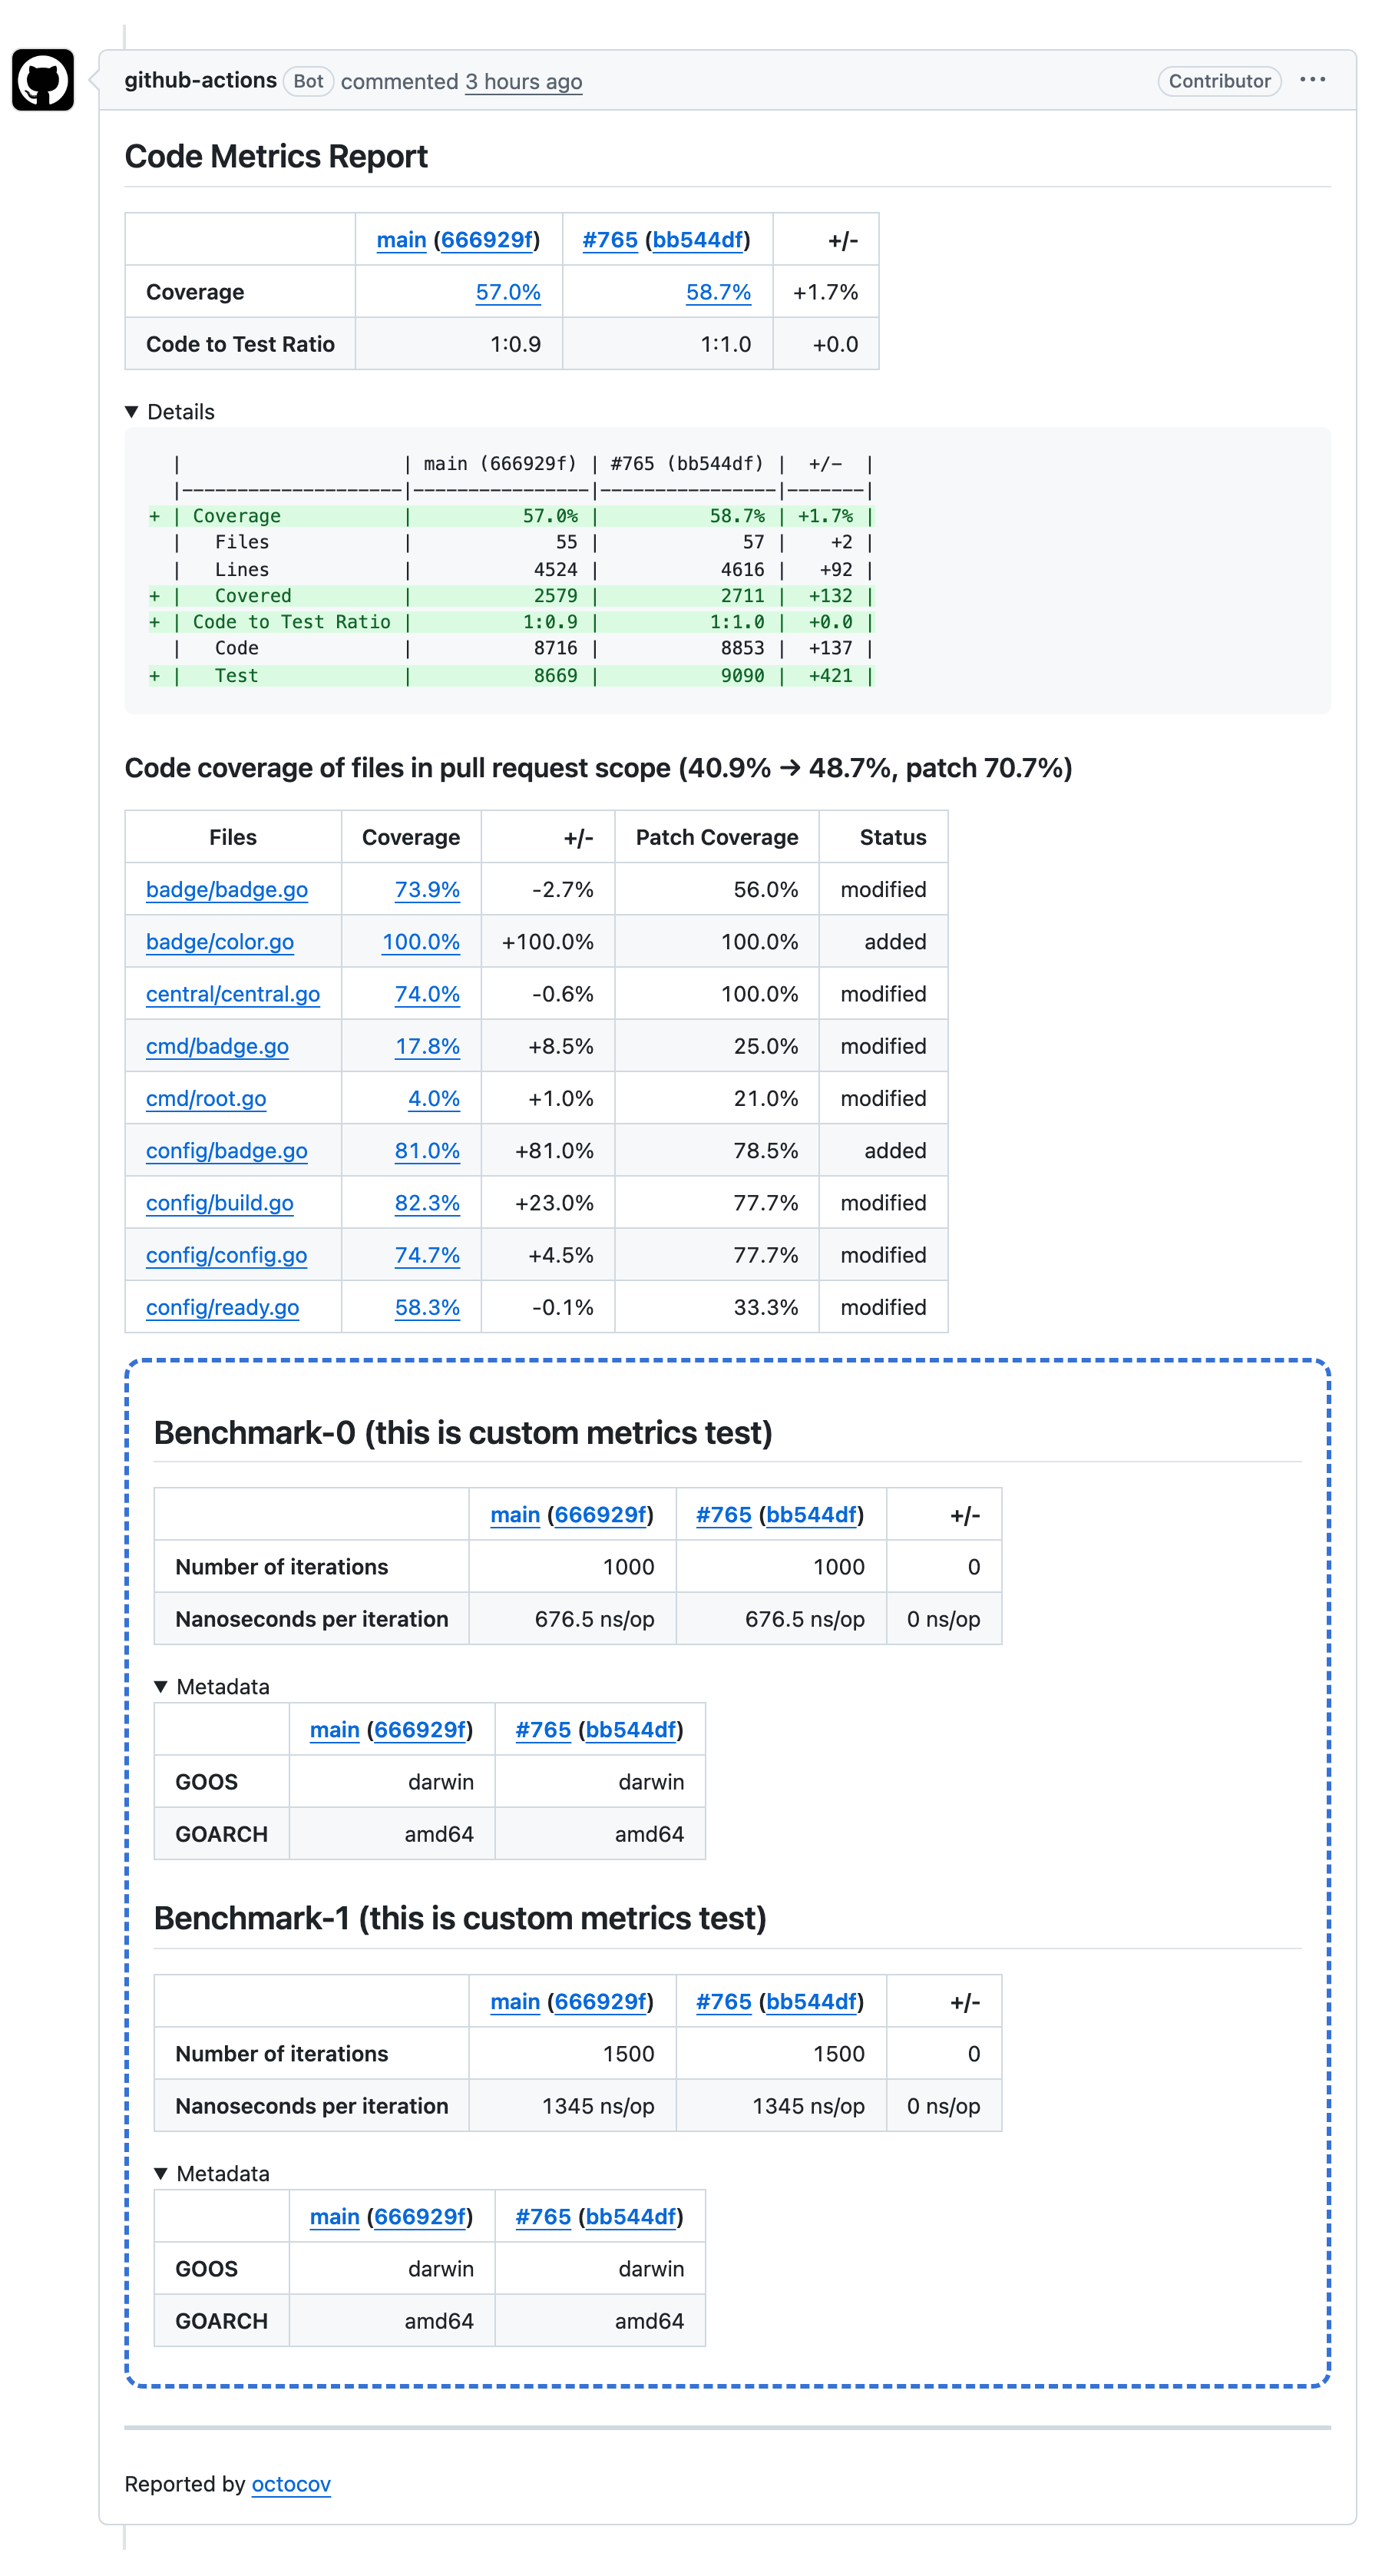Viewport: 1382px width, 2576px height.
Task: Click #765 pull request link in top table
Action: click(x=610, y=240)
